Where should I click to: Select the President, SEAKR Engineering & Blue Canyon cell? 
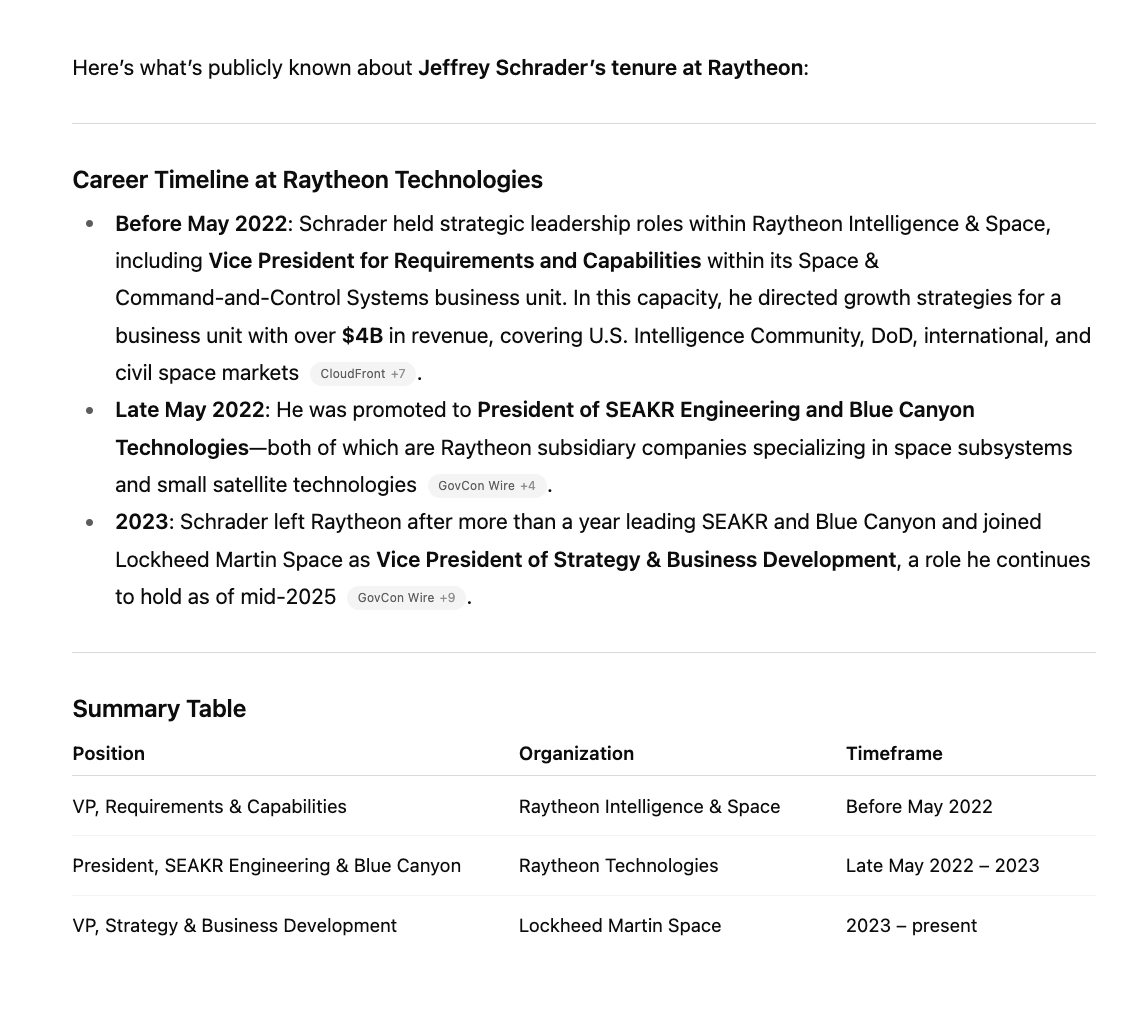click(x=267, y=866)
